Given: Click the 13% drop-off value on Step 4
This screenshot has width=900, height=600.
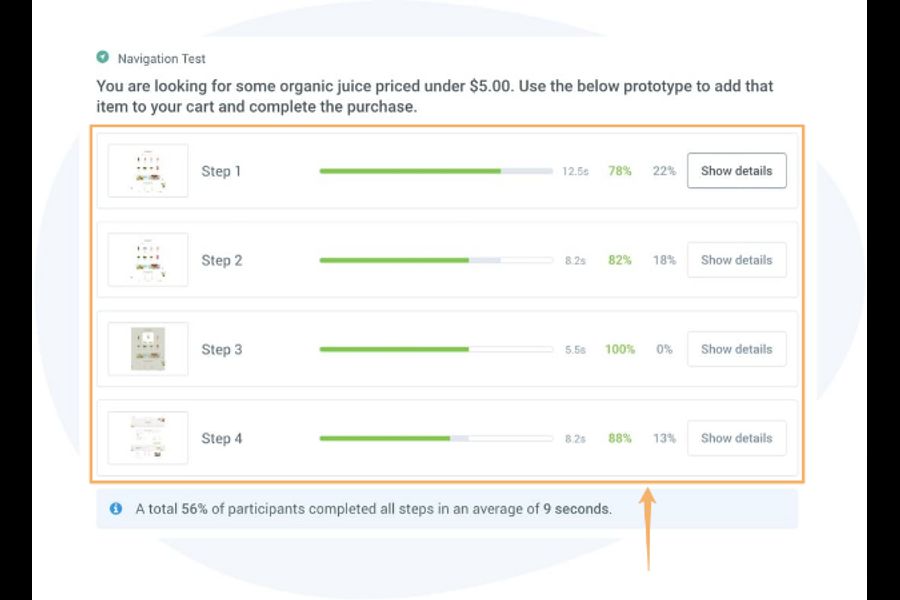Looking at the screenshot, I should pyautogui.click(x=665, y=438).
